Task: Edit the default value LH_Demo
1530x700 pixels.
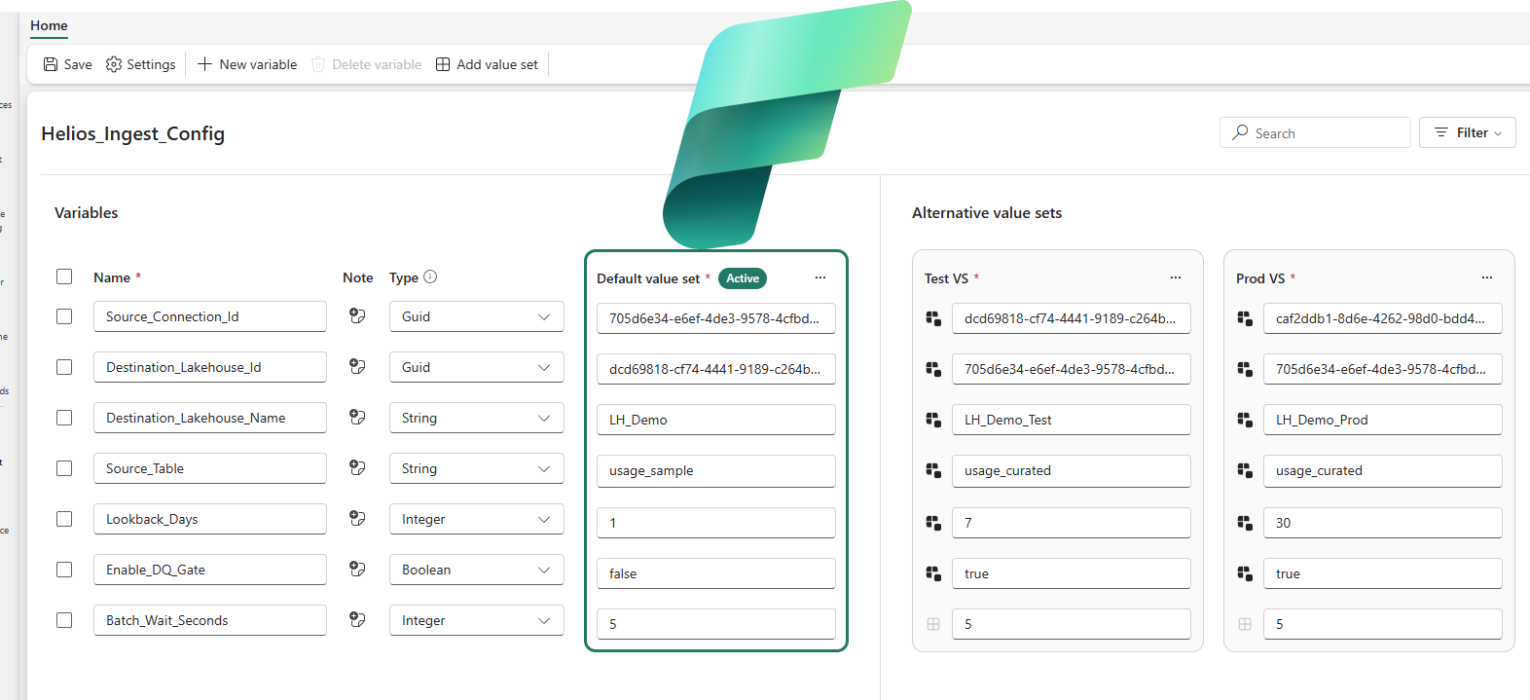Action: tap(716, 420)
